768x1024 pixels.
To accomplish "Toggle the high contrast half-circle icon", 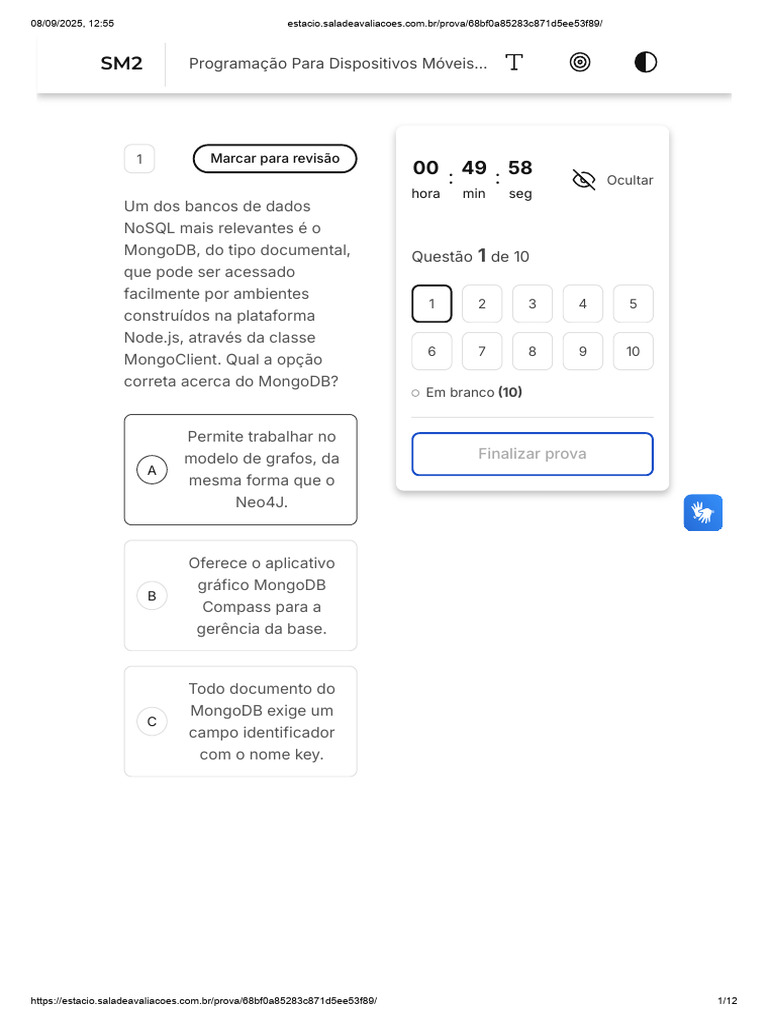I will tap(645, 63).
